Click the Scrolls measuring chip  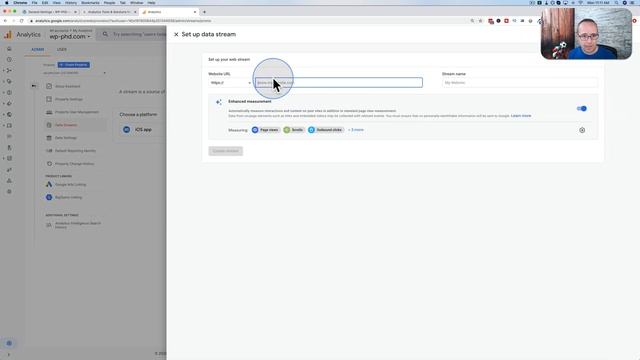(x=294, y=130)
